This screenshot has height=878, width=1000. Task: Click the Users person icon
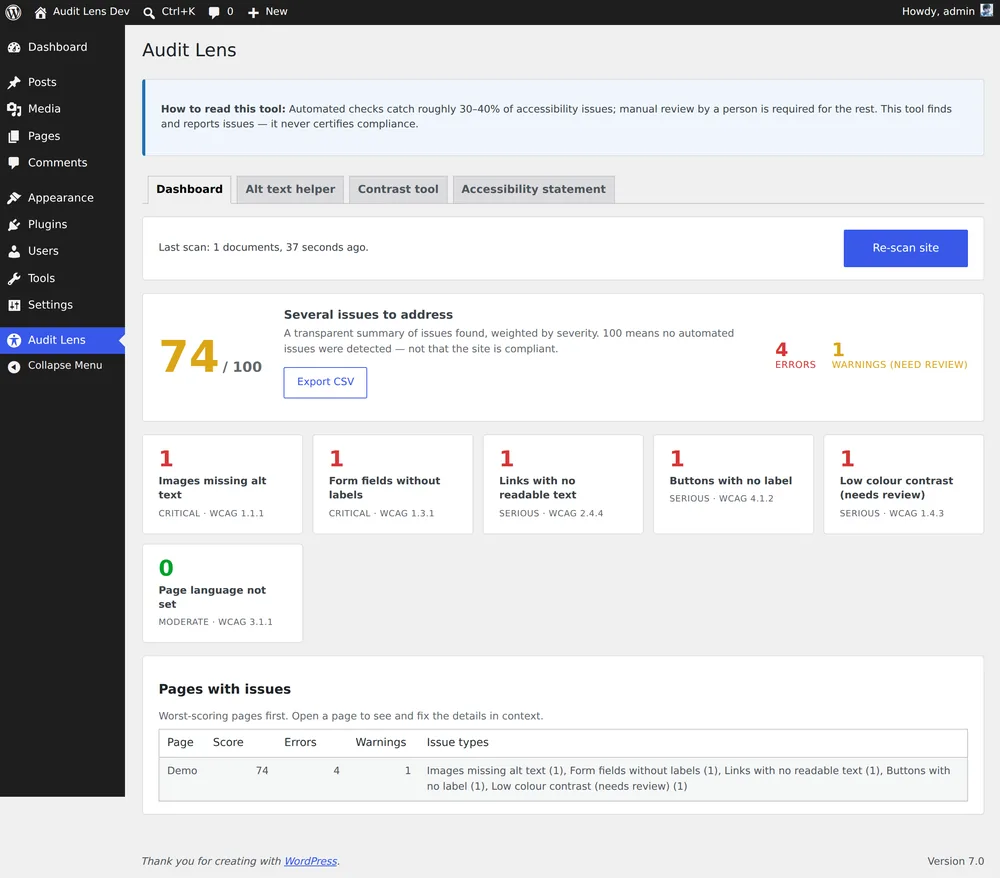click(x=14, y=251)
